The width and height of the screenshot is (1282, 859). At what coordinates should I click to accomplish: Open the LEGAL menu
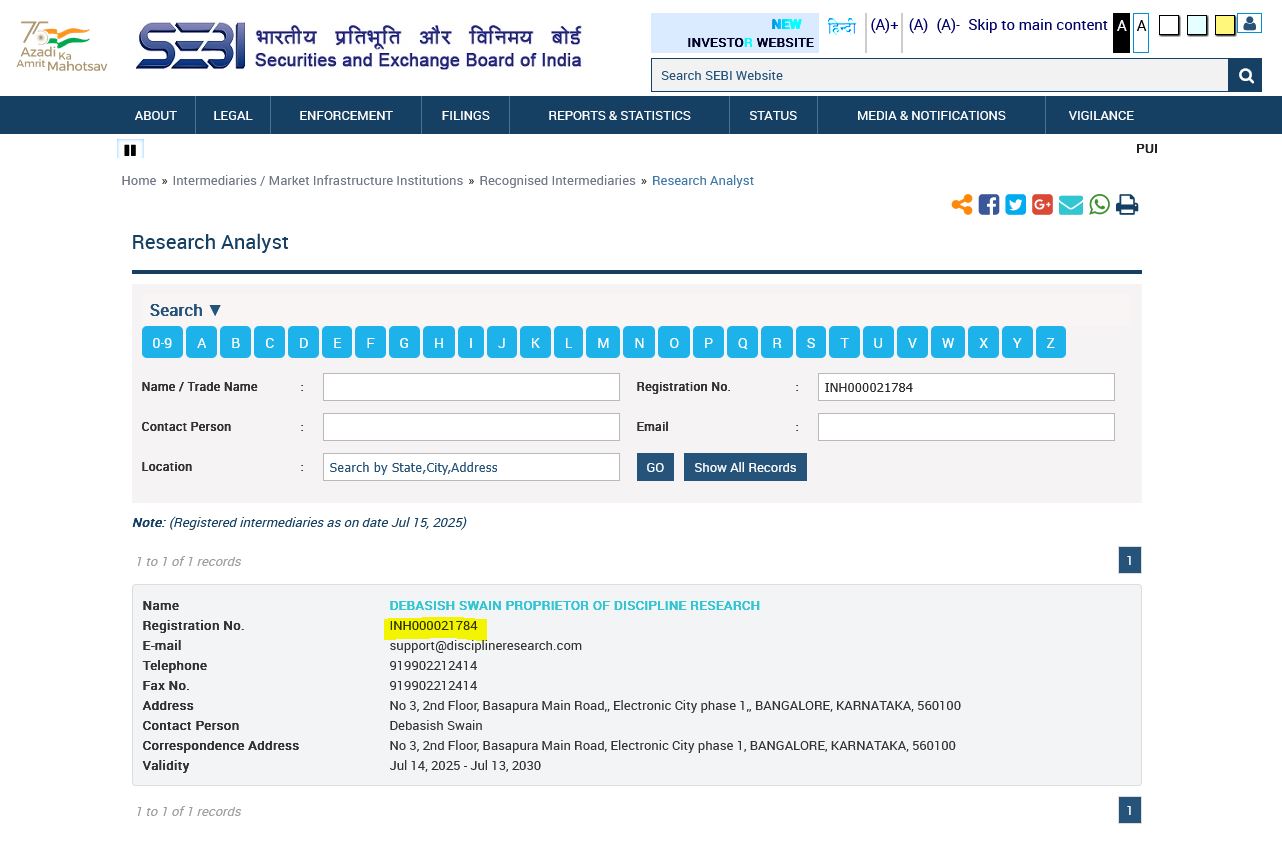(233, 115)
